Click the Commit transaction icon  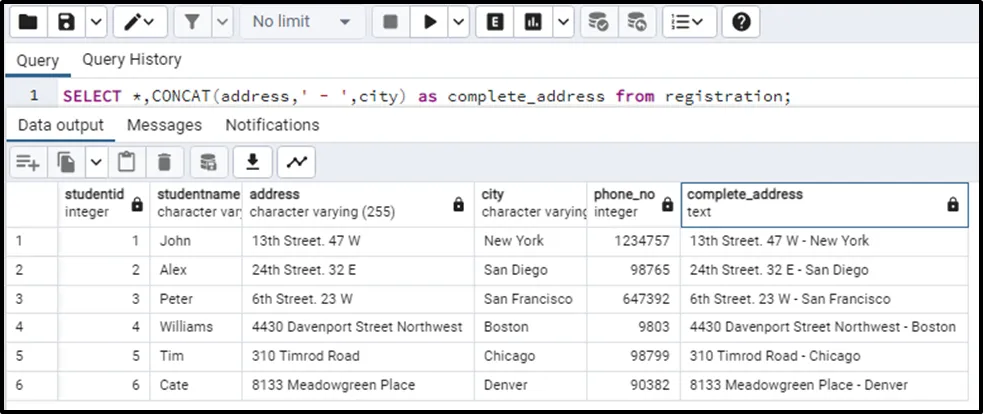598,21
